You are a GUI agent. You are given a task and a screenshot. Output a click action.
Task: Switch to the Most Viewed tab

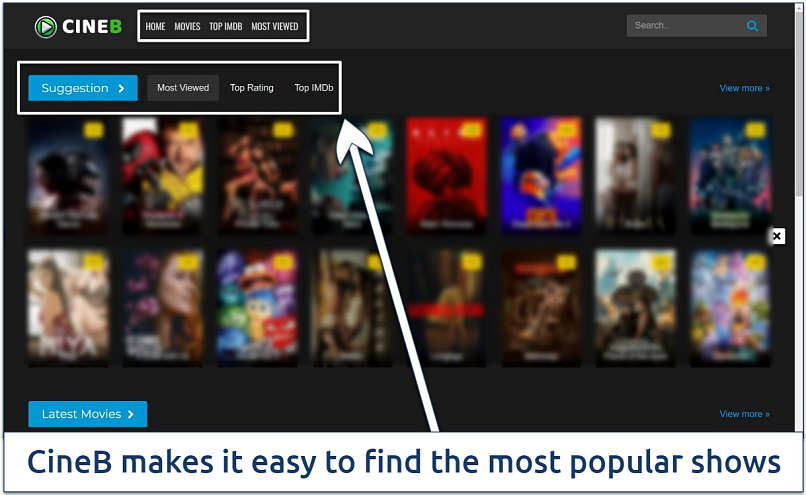pyautogui.click(x=183, y=88)
